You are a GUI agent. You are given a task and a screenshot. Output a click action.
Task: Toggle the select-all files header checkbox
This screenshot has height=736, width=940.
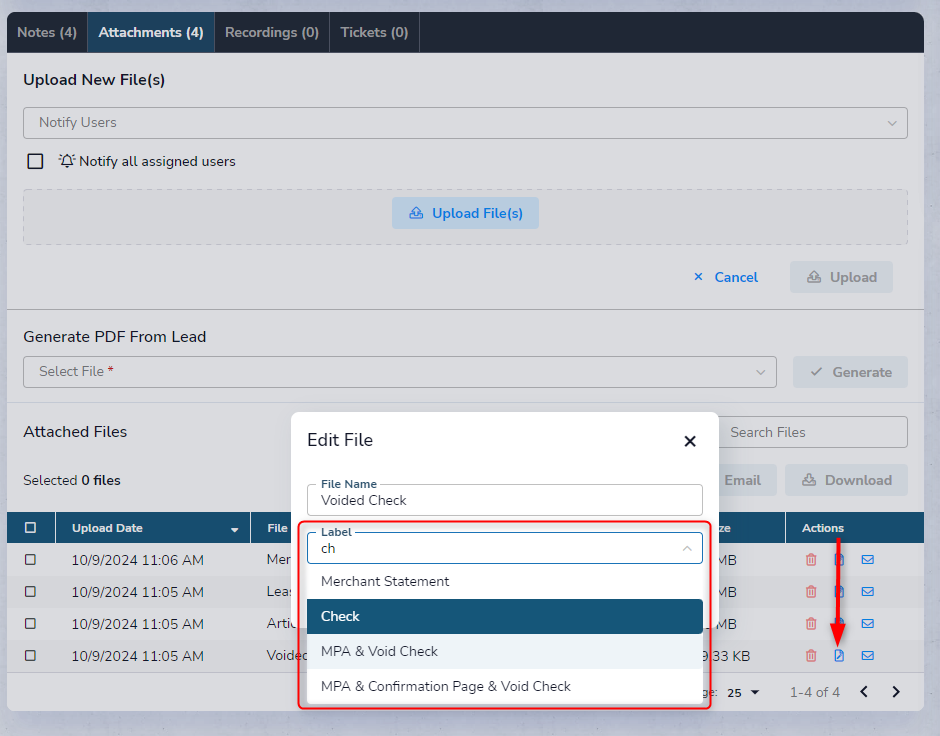(x=30, y=528)
